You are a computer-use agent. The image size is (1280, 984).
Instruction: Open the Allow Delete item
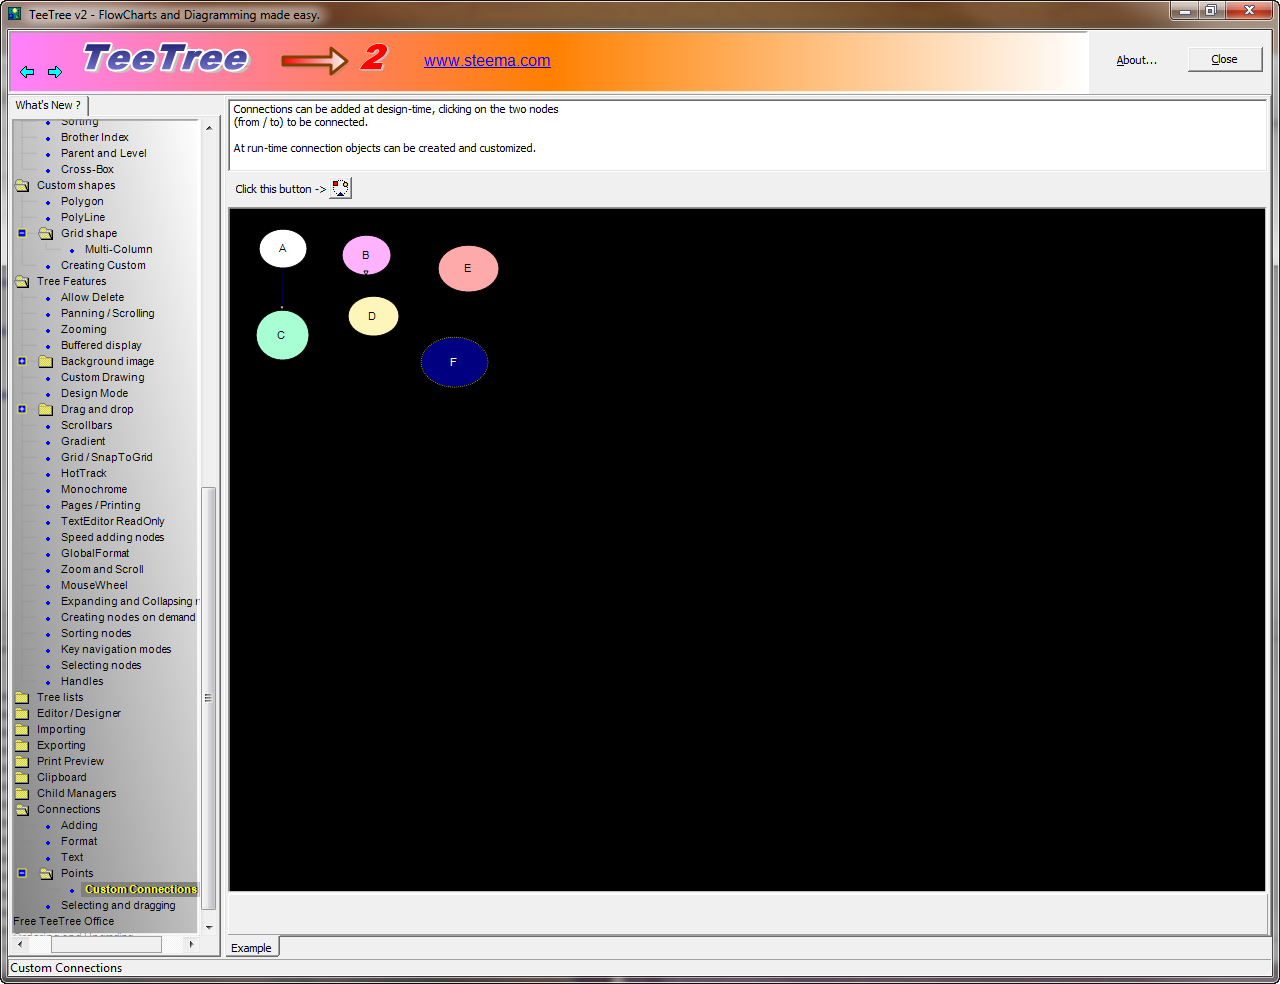(93, 297)
